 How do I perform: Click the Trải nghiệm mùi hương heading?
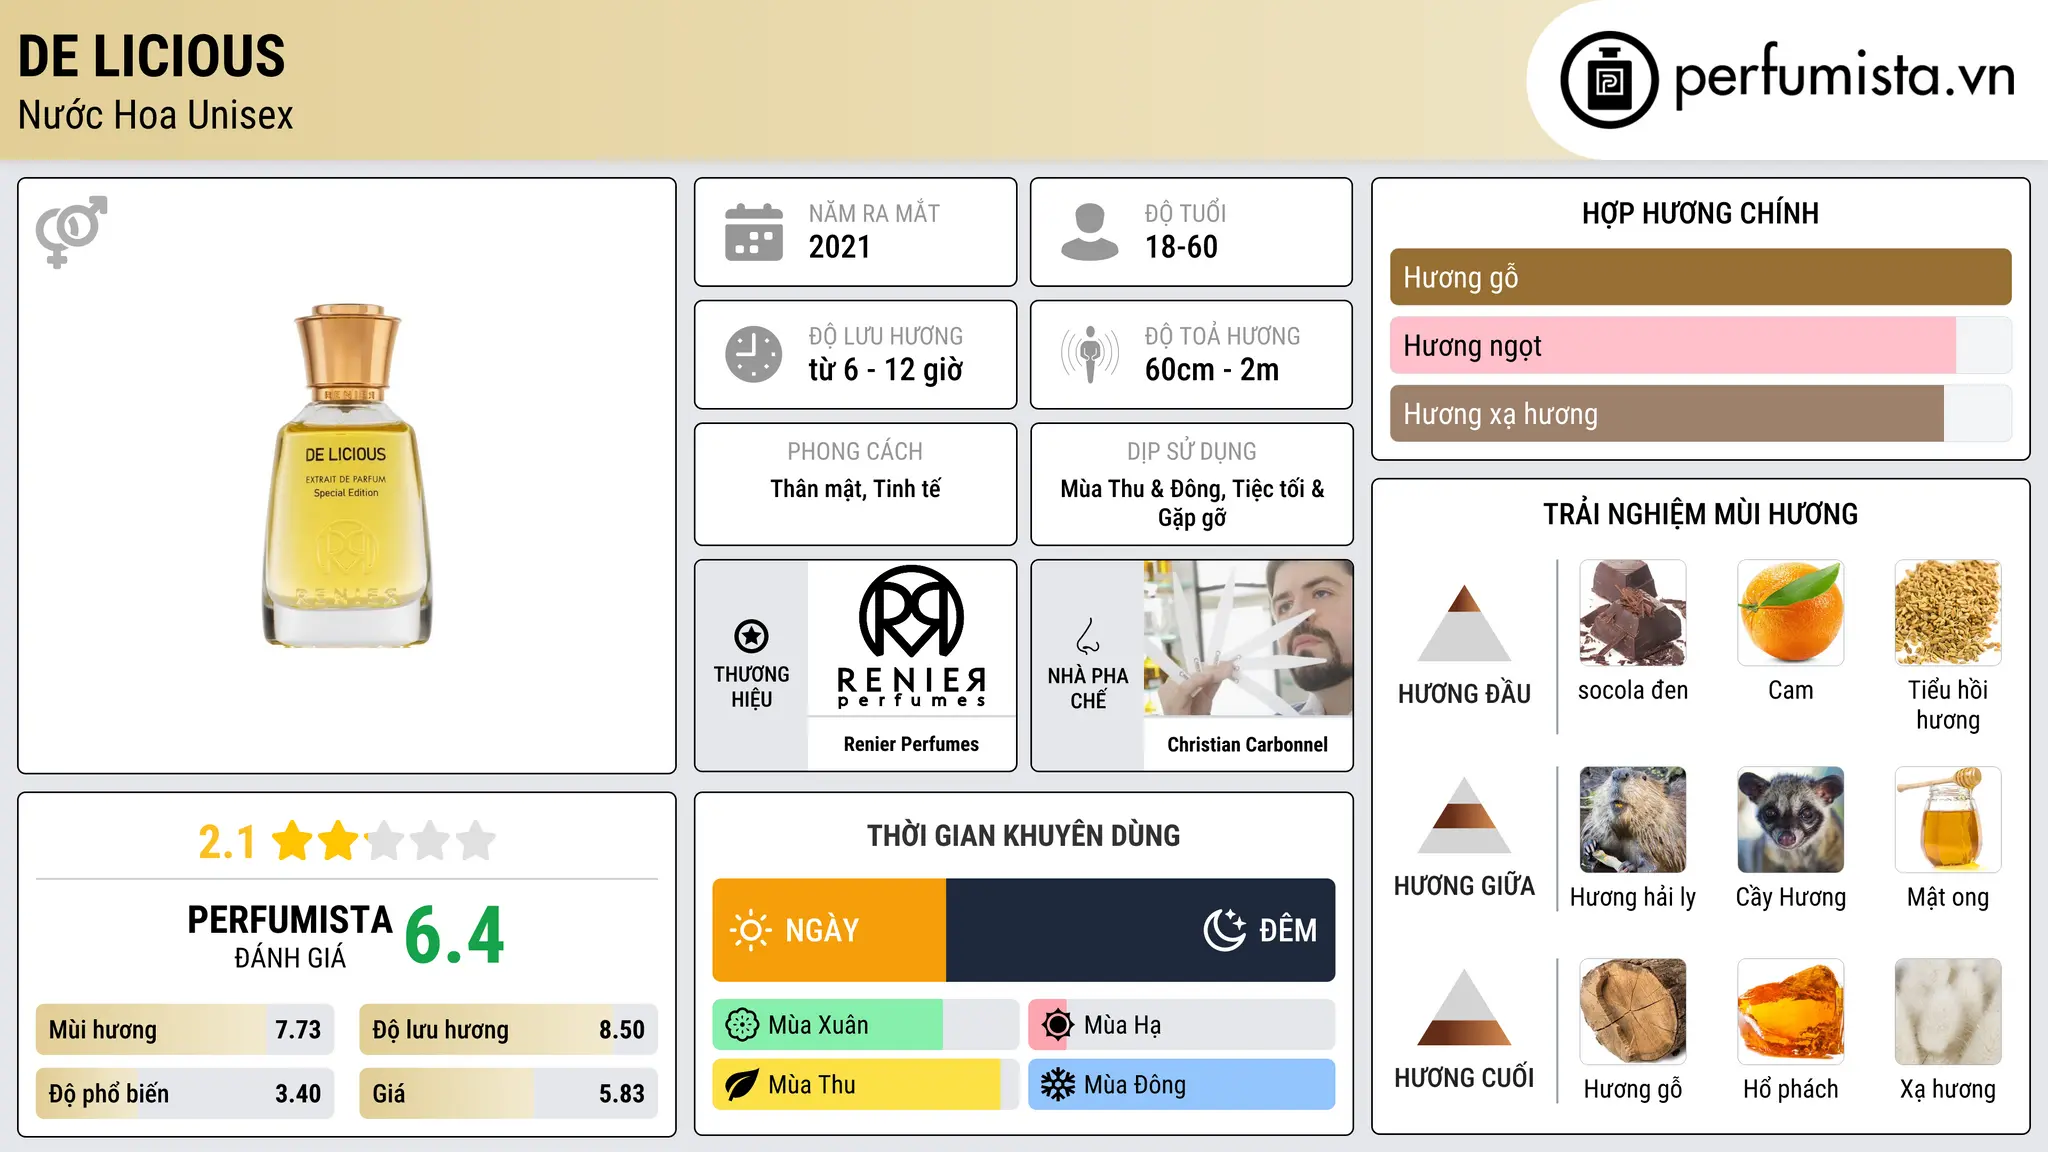tap(1700, 514)
